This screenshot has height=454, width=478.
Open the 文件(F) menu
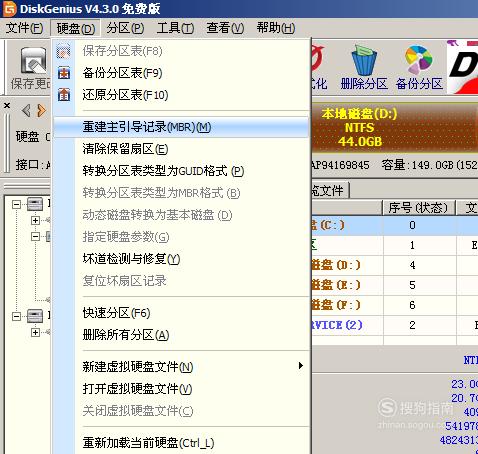[24, 28]
